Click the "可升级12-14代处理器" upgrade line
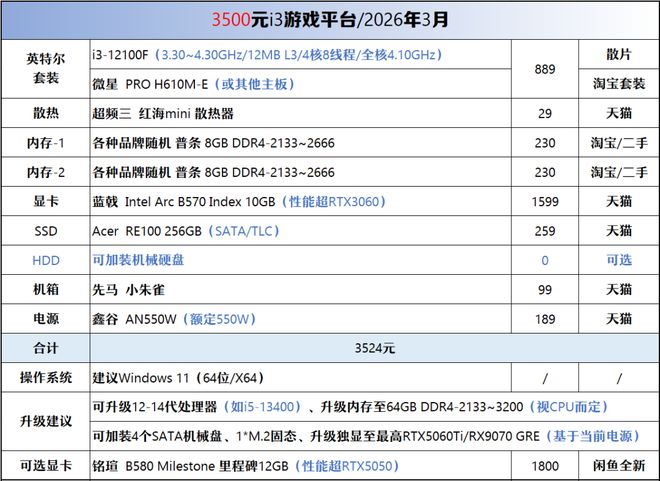The width and height of the screenshot is (660, 481). tap(375, 407)
